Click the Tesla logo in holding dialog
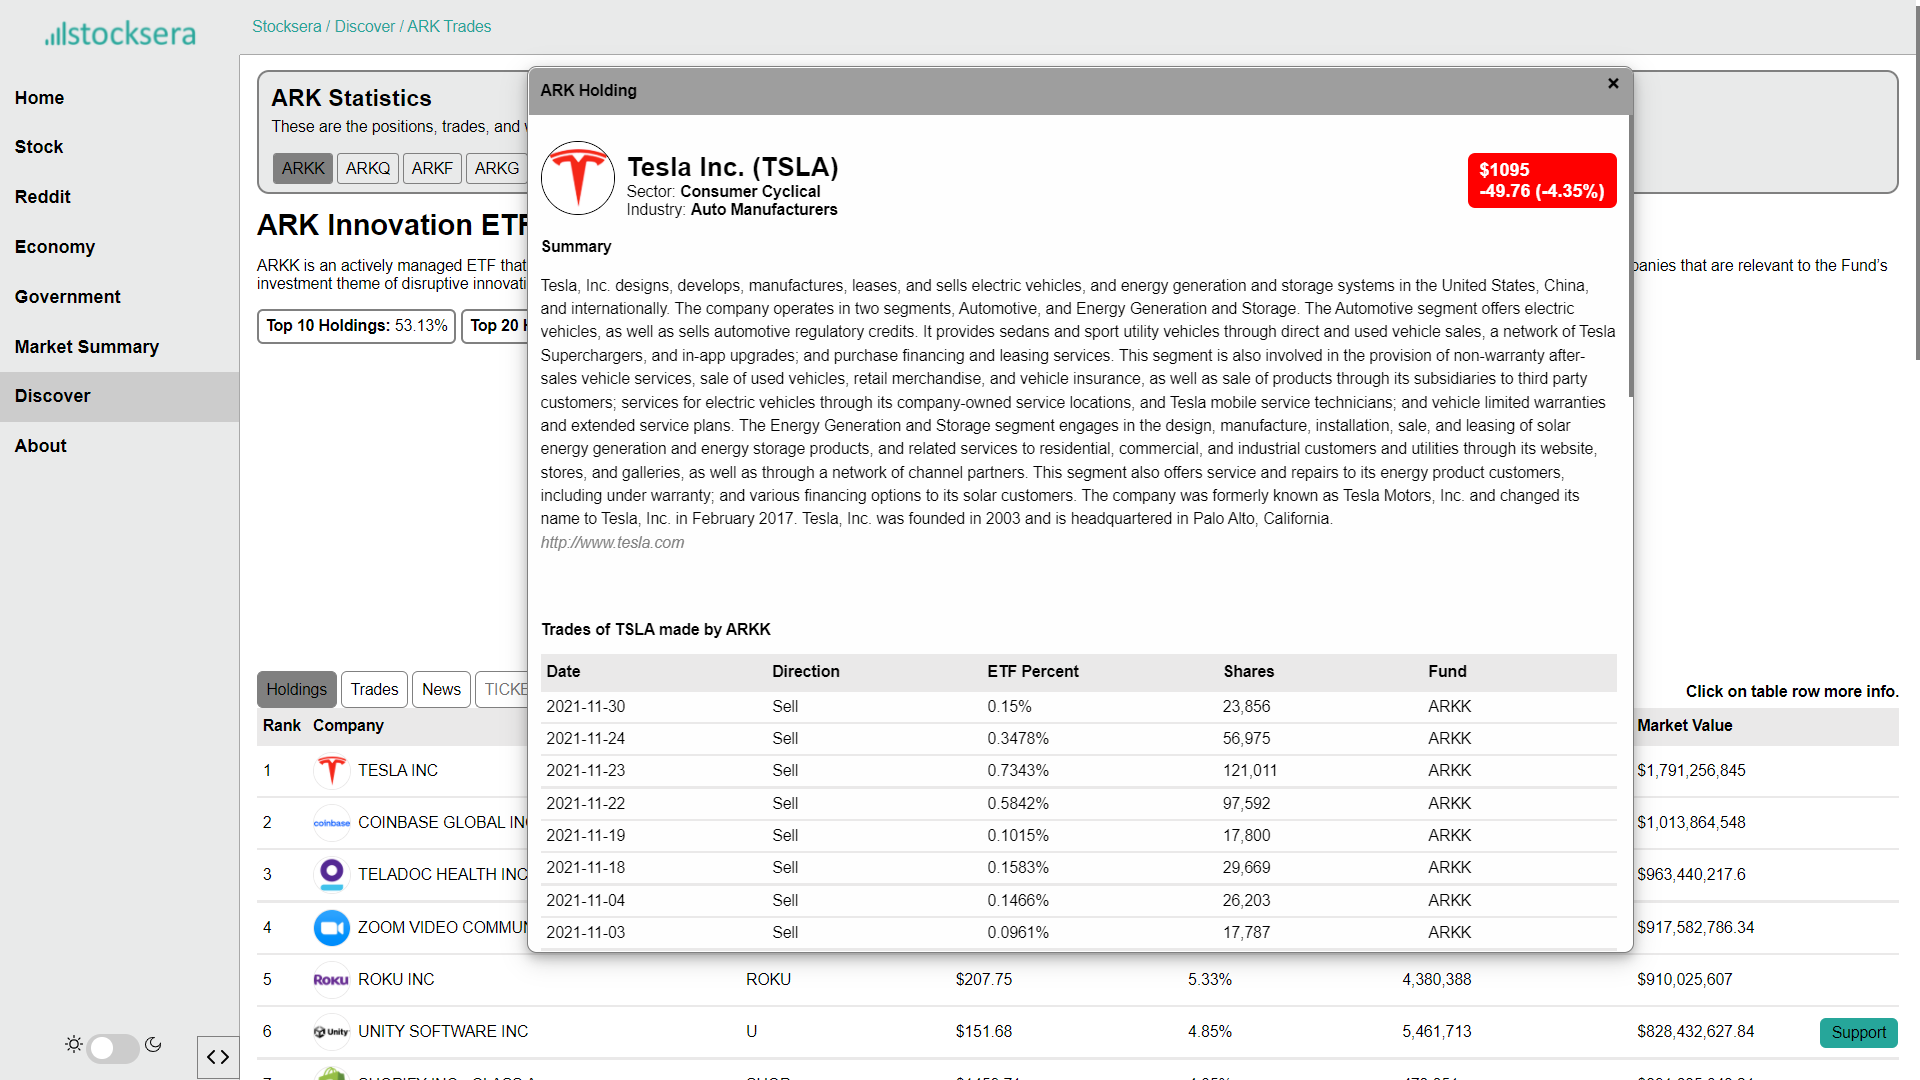The height and width of the screenshot is (1080, 1920). click(577, 178)
